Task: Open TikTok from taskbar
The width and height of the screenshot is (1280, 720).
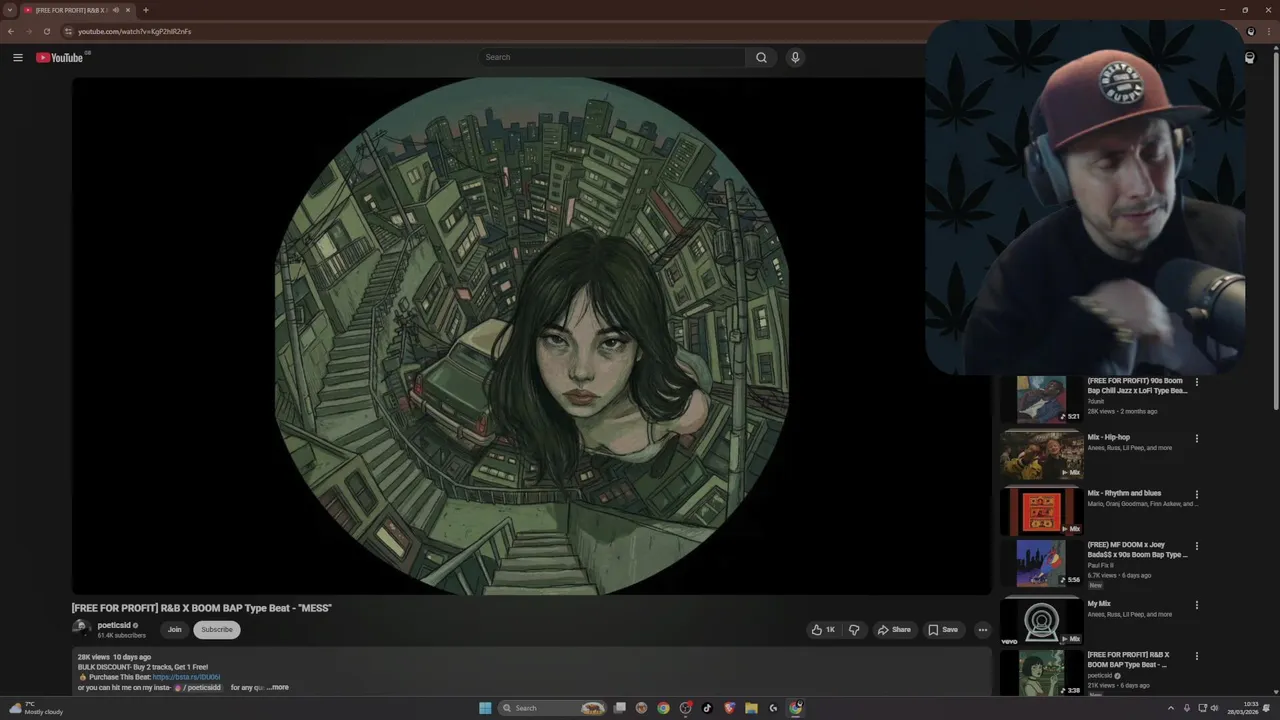Action: pyautogui.click(x=707, y=708)
